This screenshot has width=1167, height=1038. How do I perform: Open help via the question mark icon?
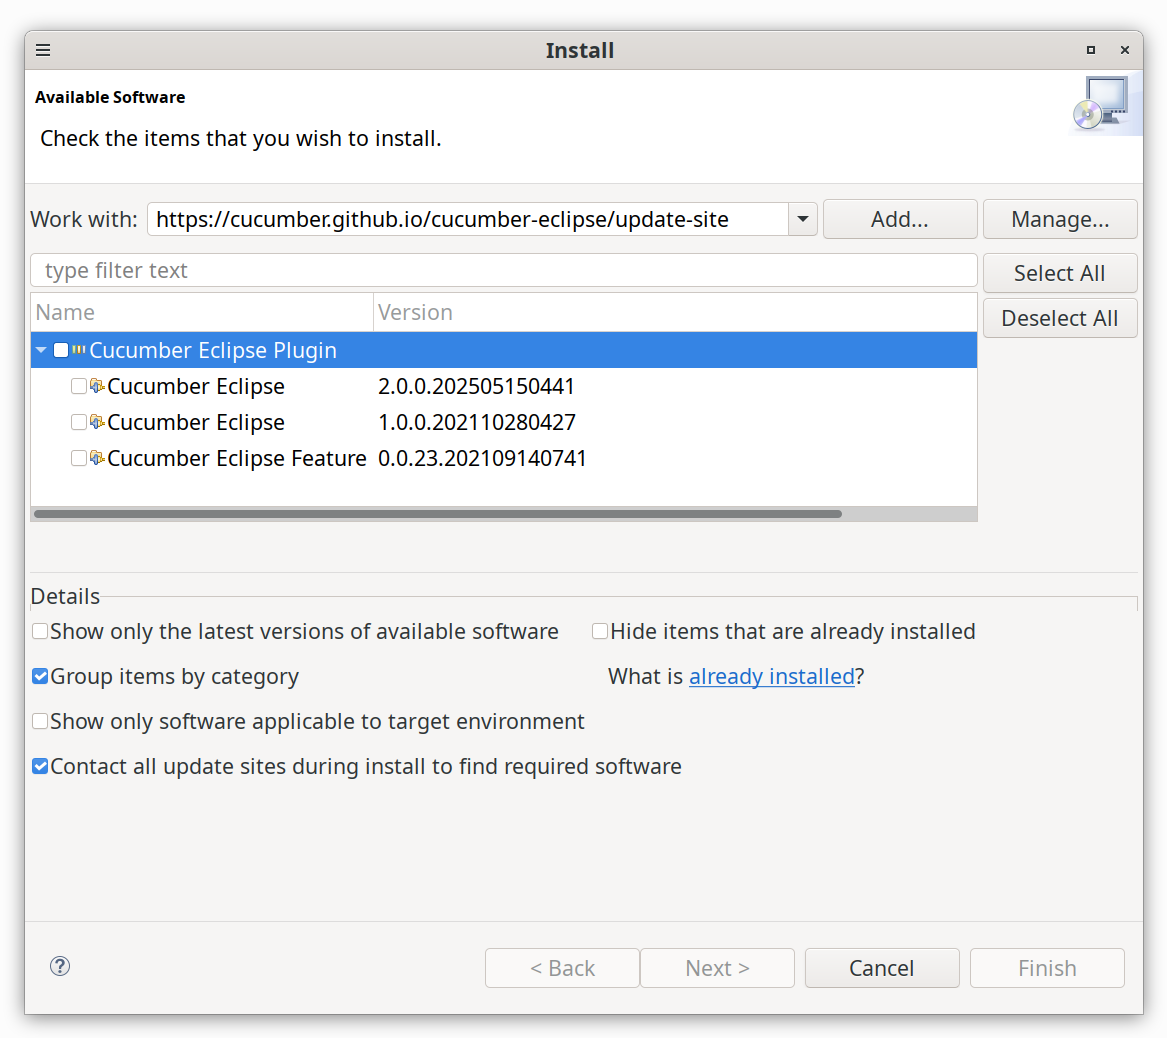point(60,966)
